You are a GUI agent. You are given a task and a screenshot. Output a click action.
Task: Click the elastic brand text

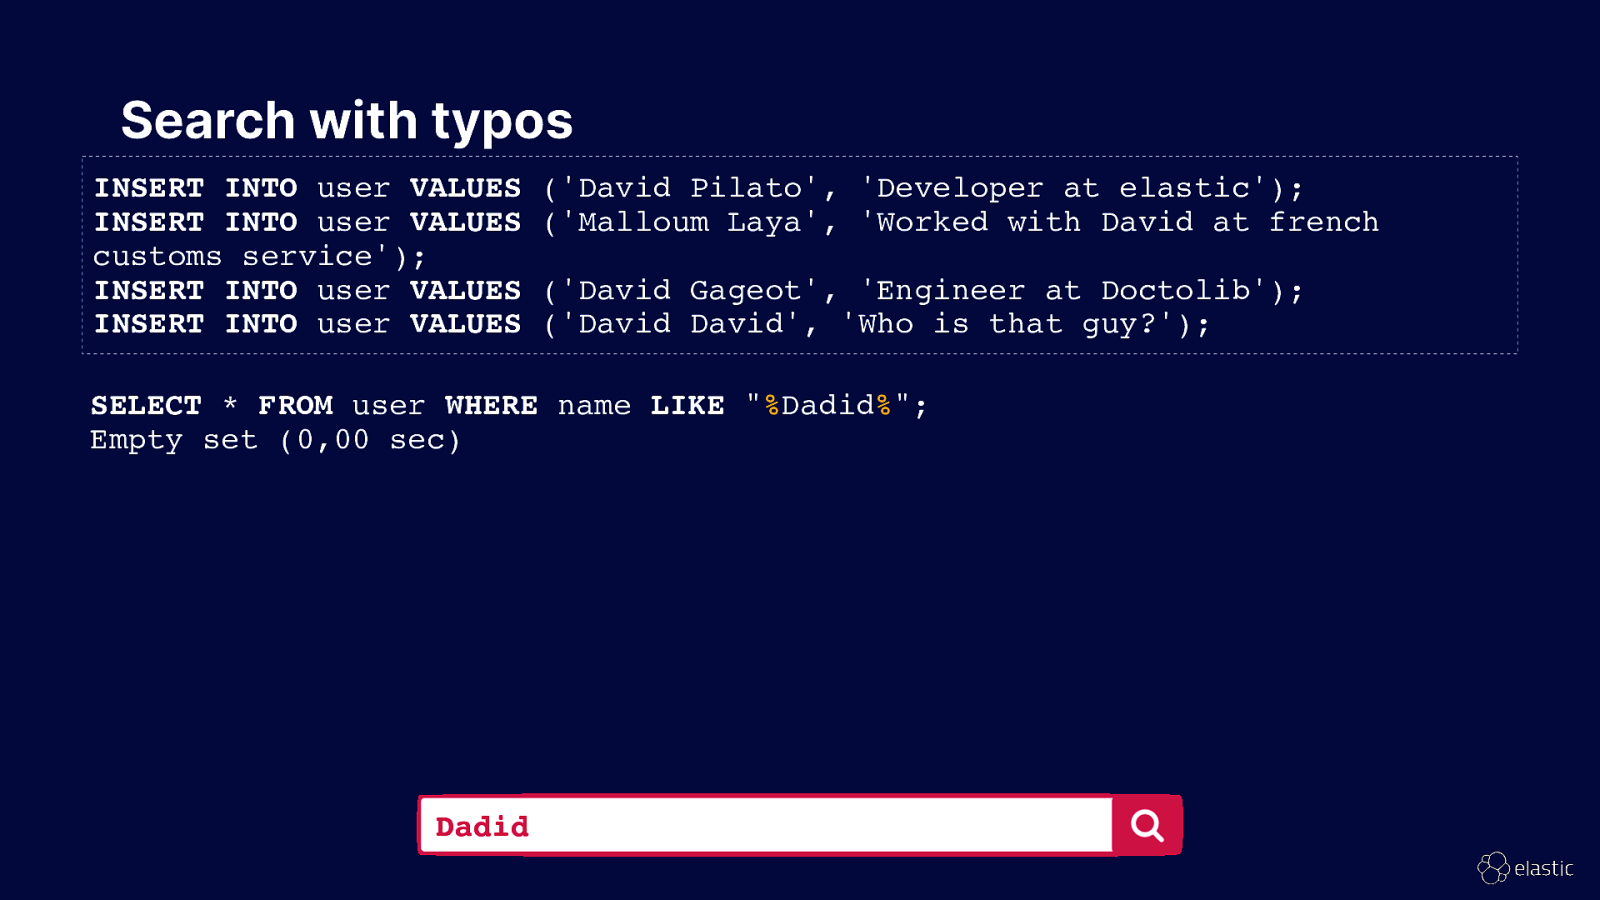[1544, 869]
